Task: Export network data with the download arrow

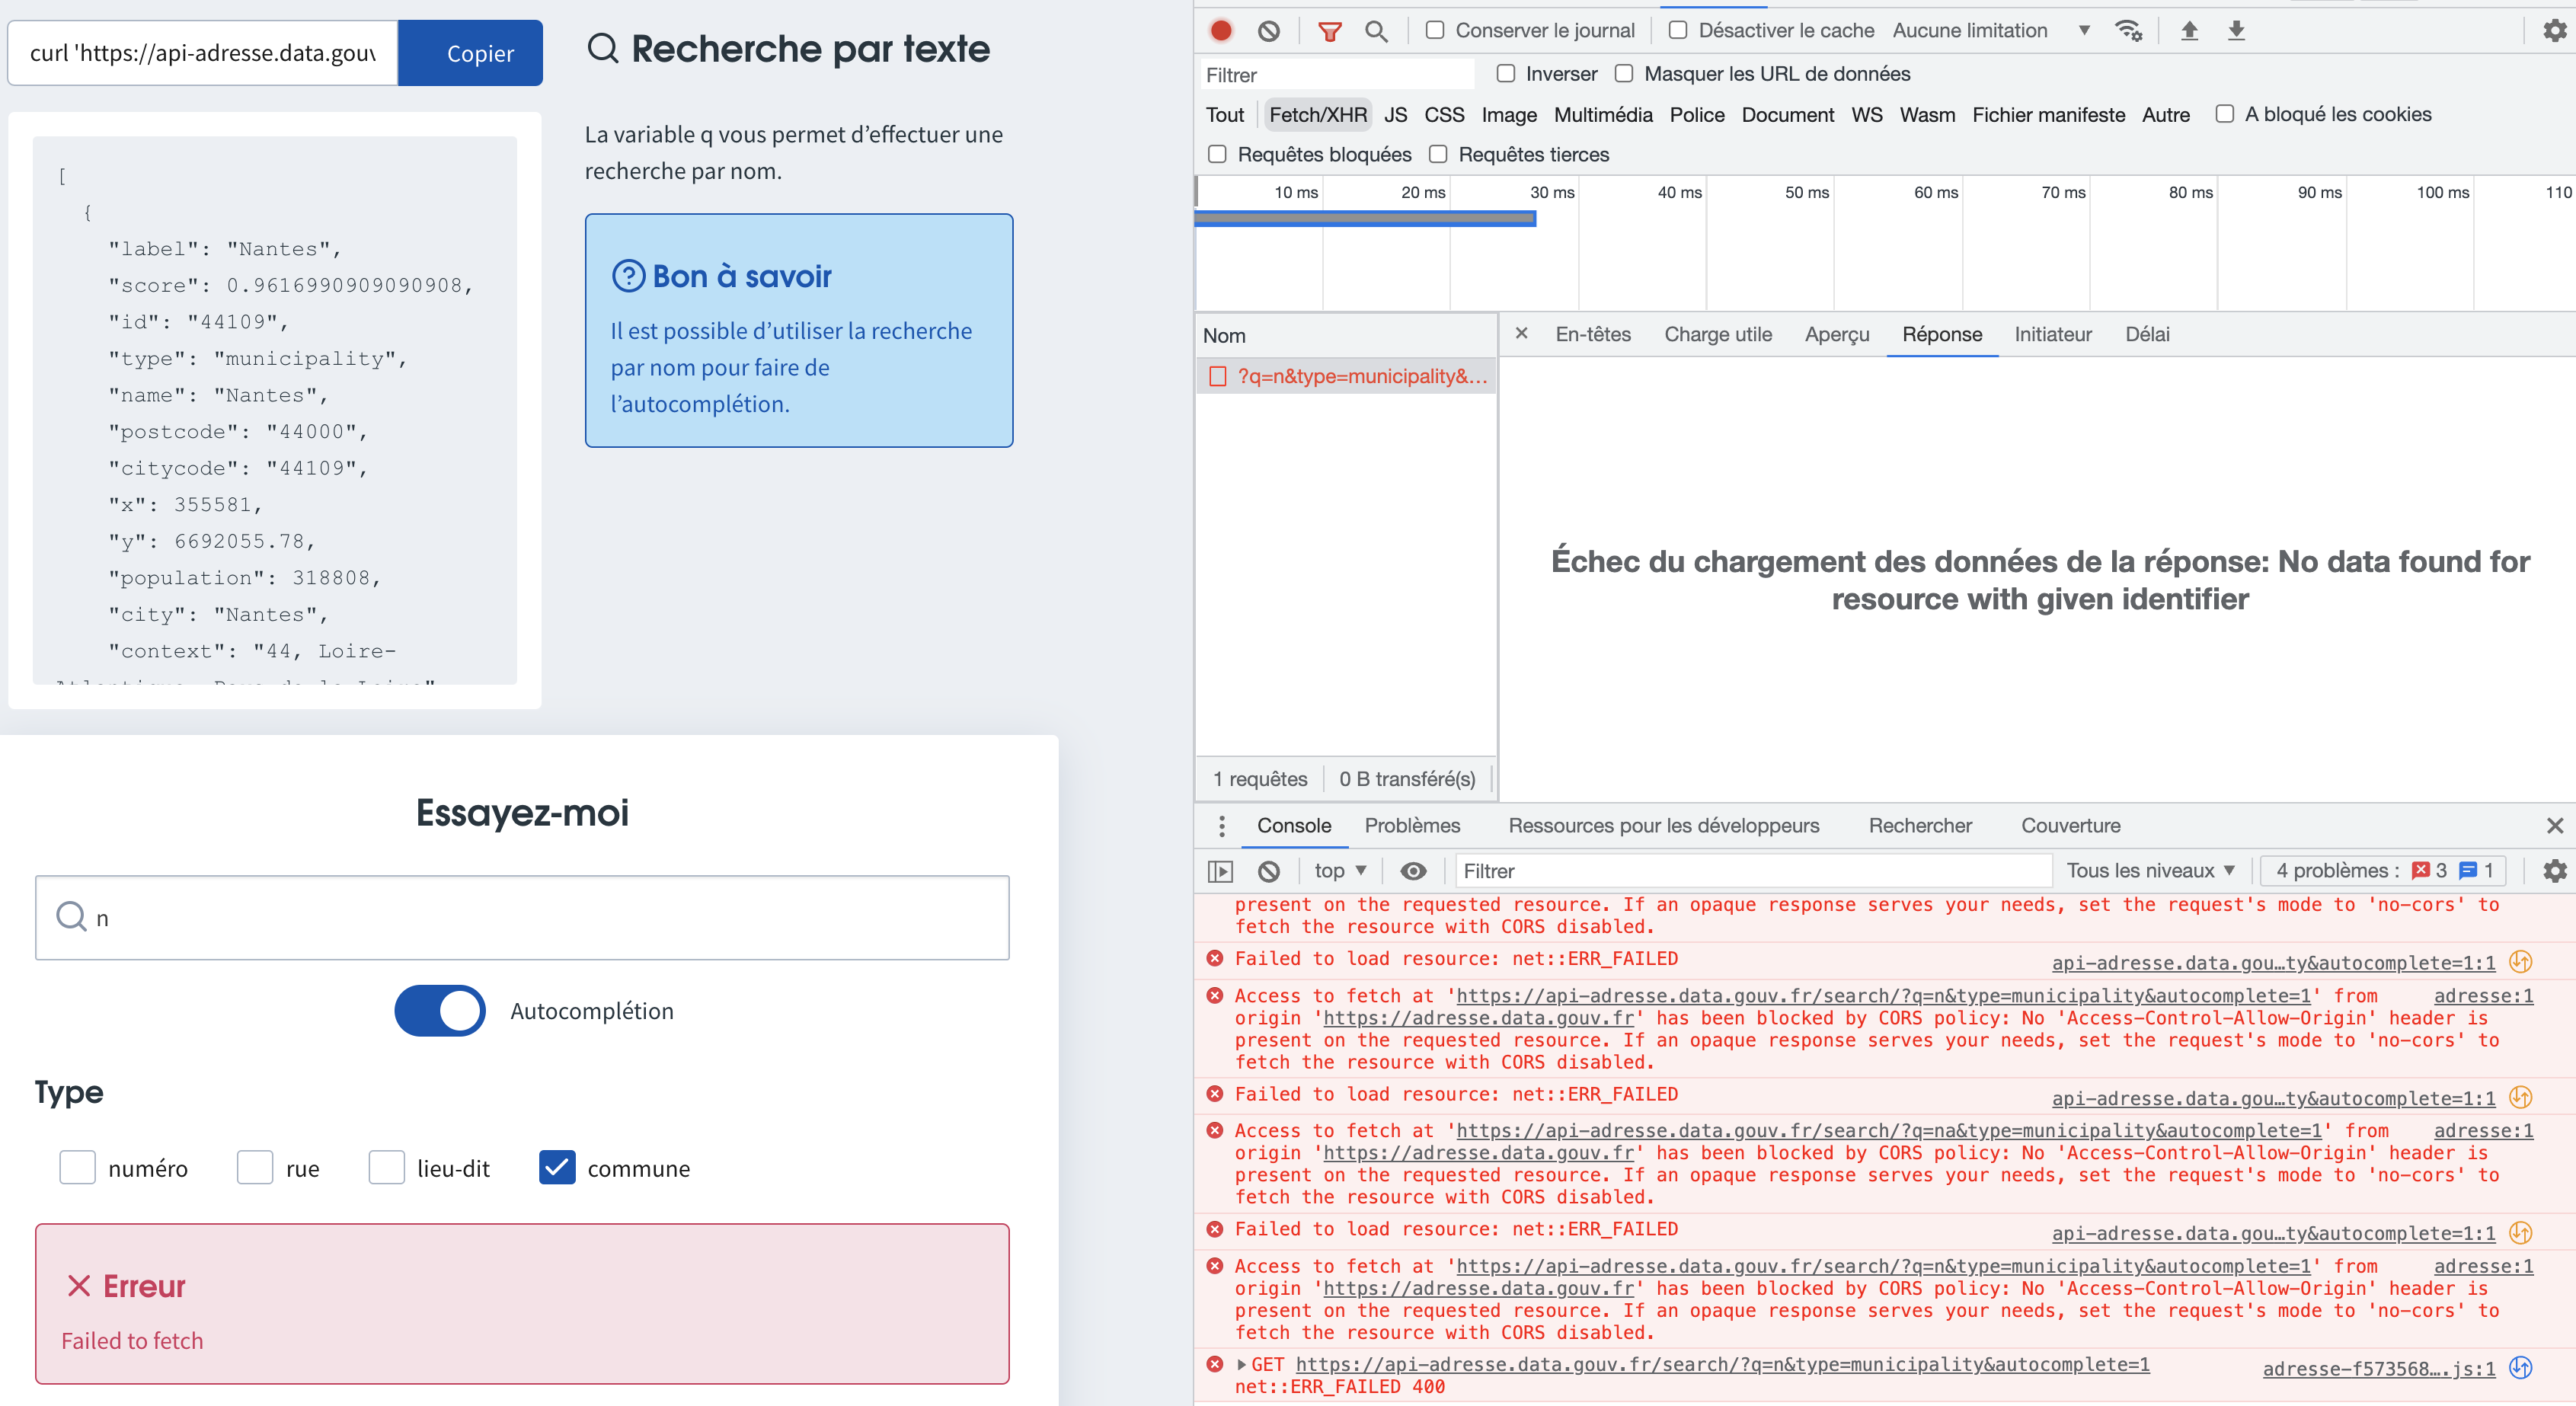Action: point(2236,30)
